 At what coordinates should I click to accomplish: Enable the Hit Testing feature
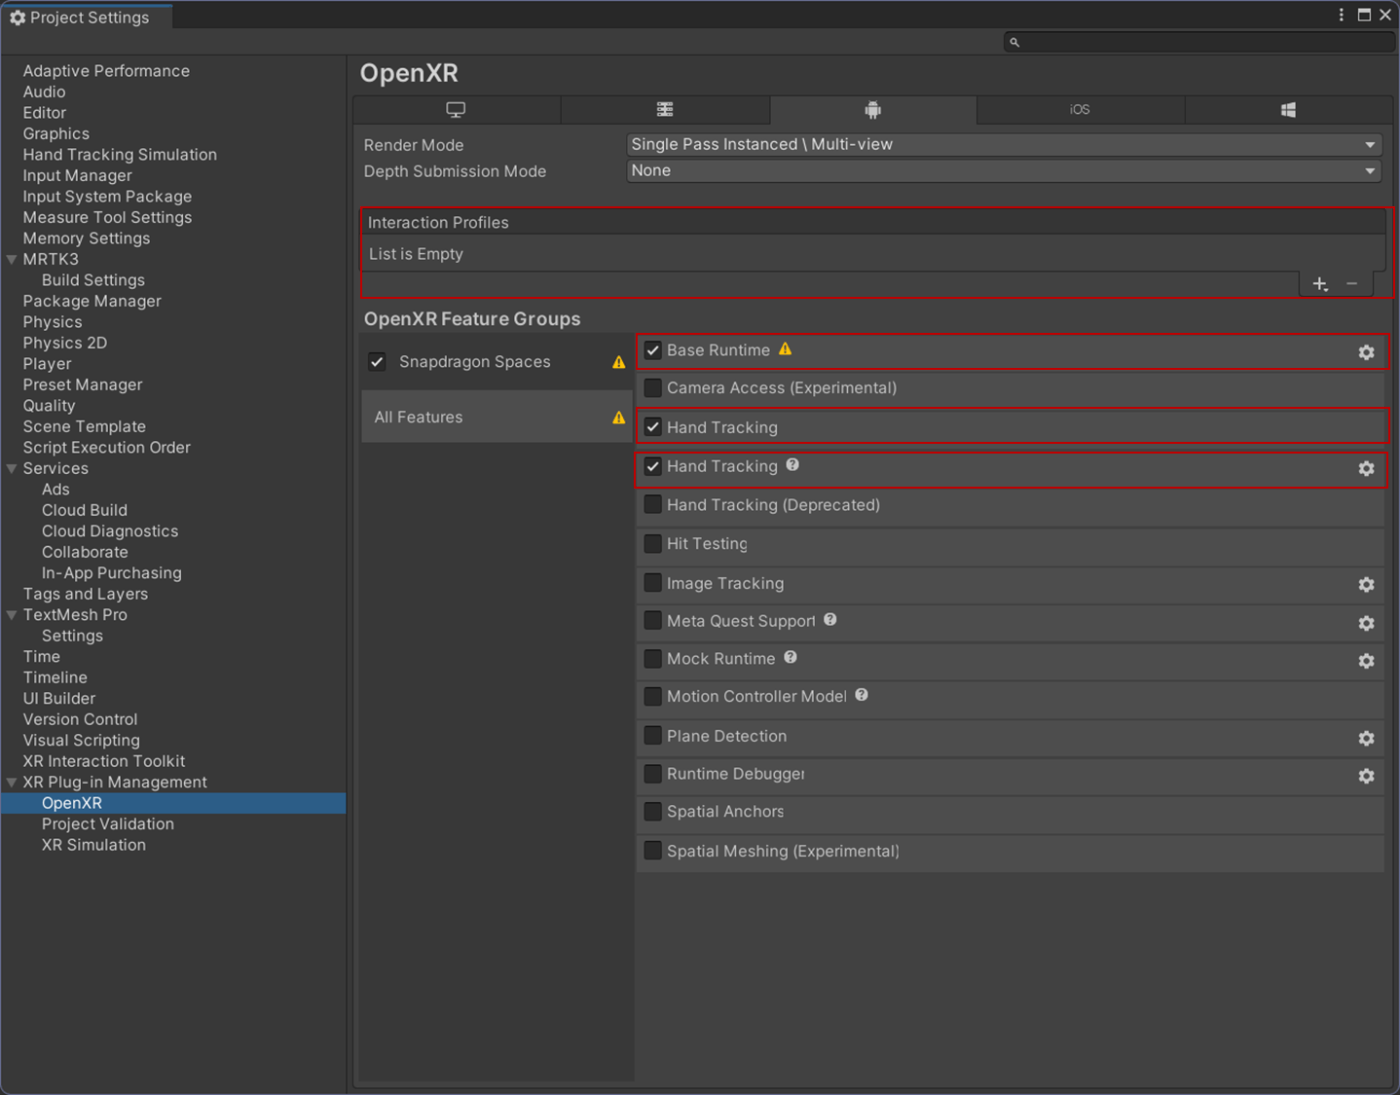[x=653, y=544]
